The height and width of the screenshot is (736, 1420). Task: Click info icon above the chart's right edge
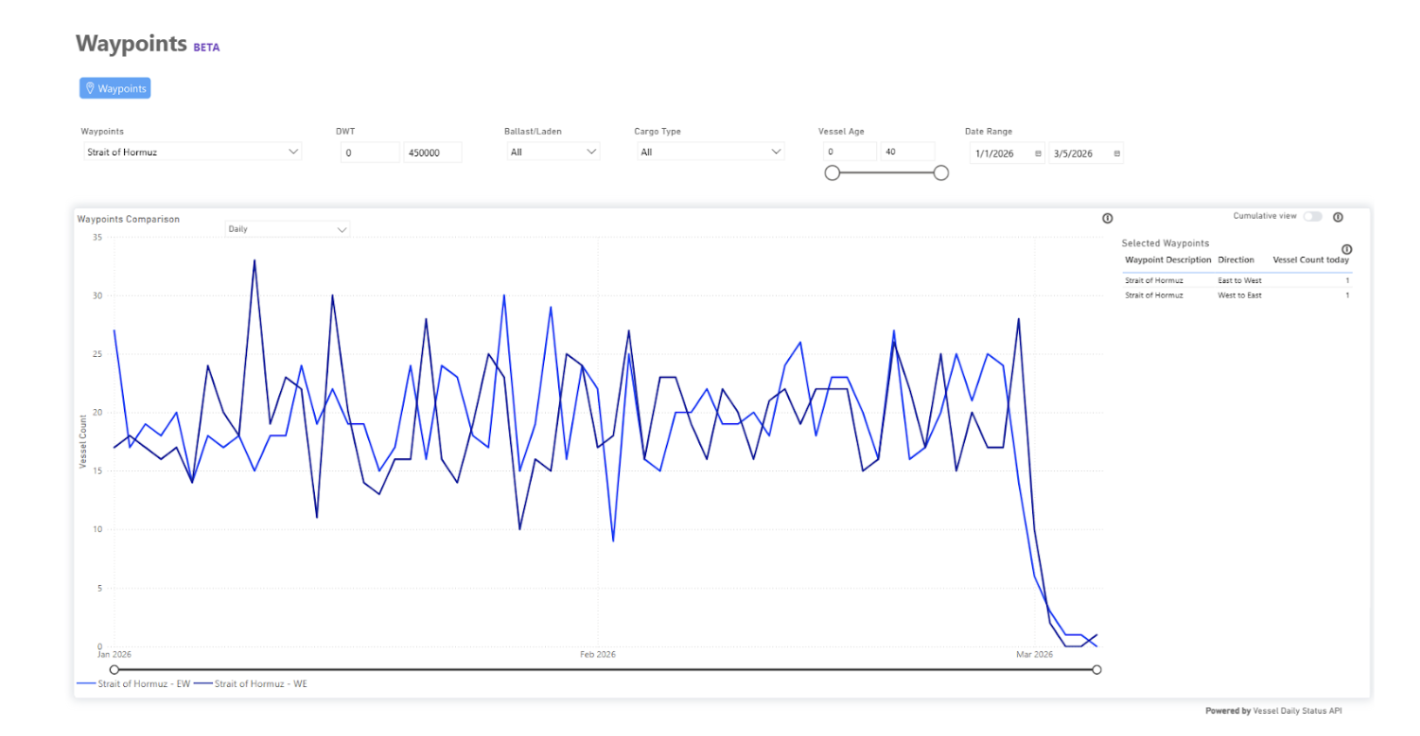(1107, 219)
